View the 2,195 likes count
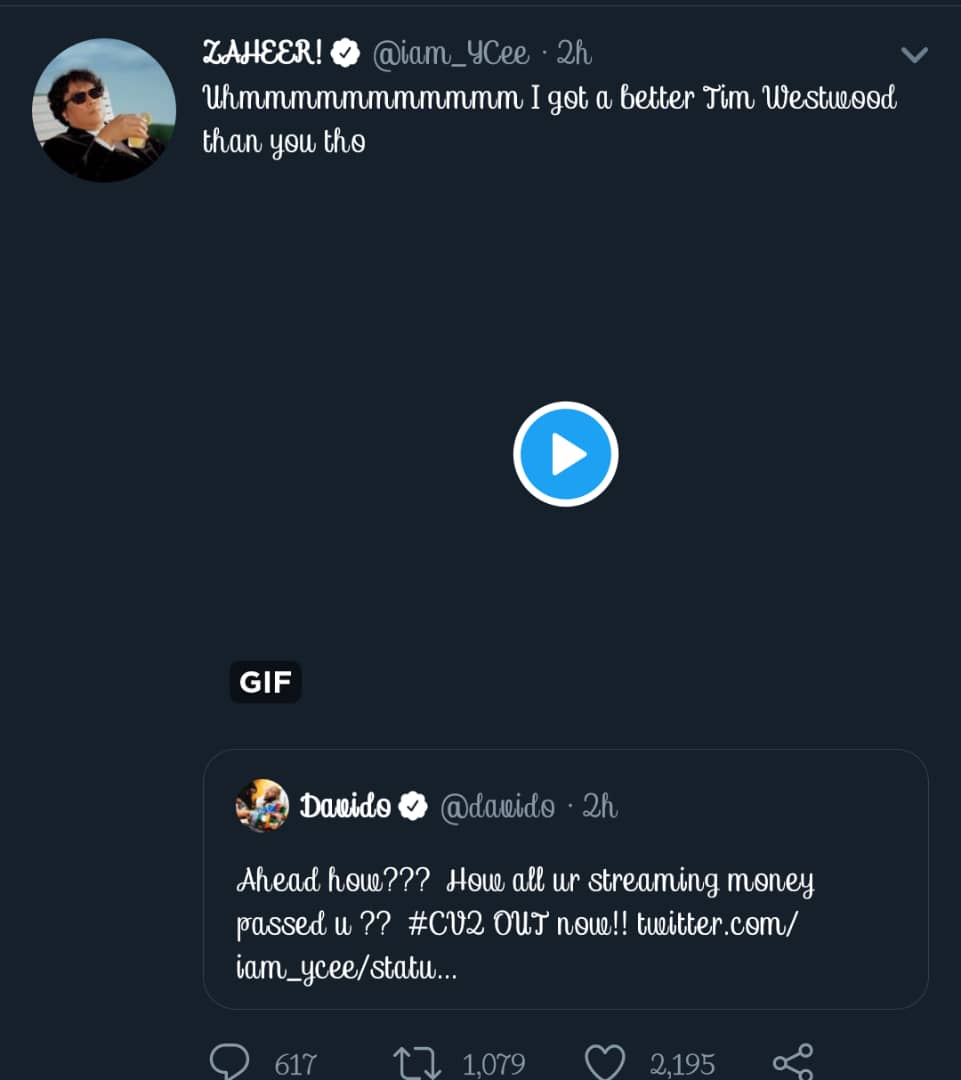Image resolution: width=961 pixels, height=1080 pixels. [x=682, y=1064]
